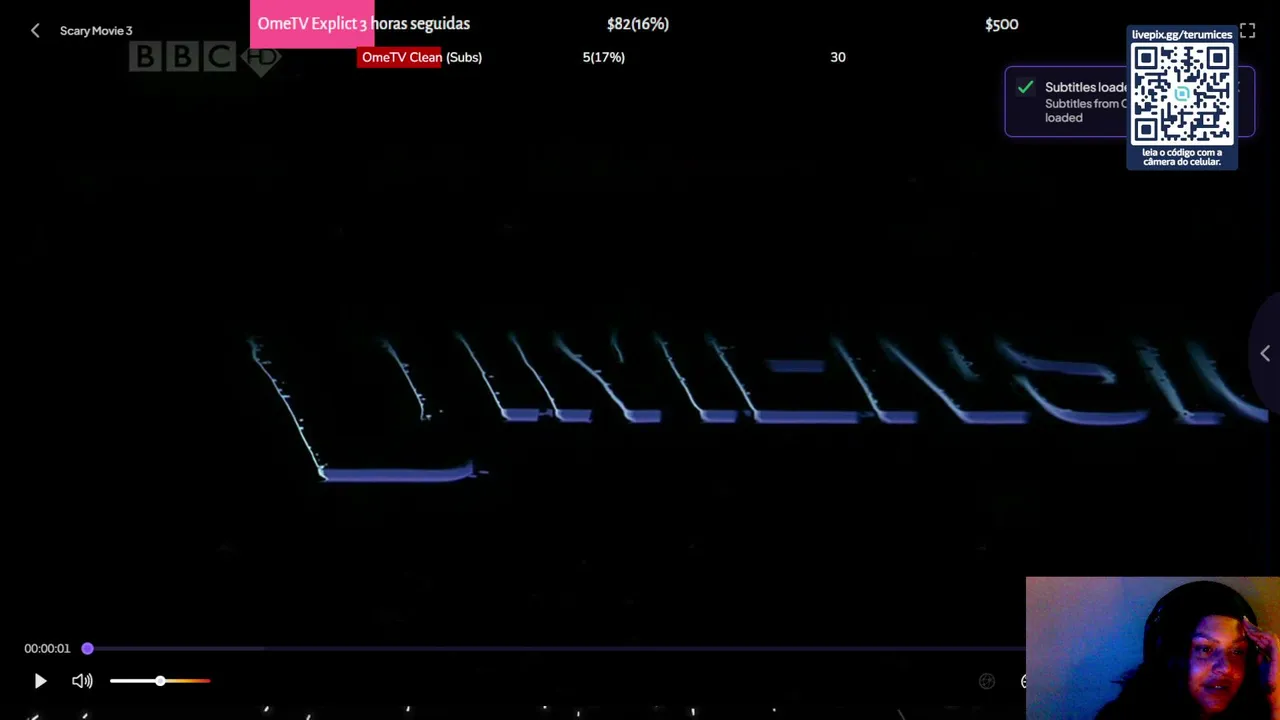The width and height of the screenshot is (1280, 720).
Task: Go back using the top-left arrow
Action: coord(35,31)
